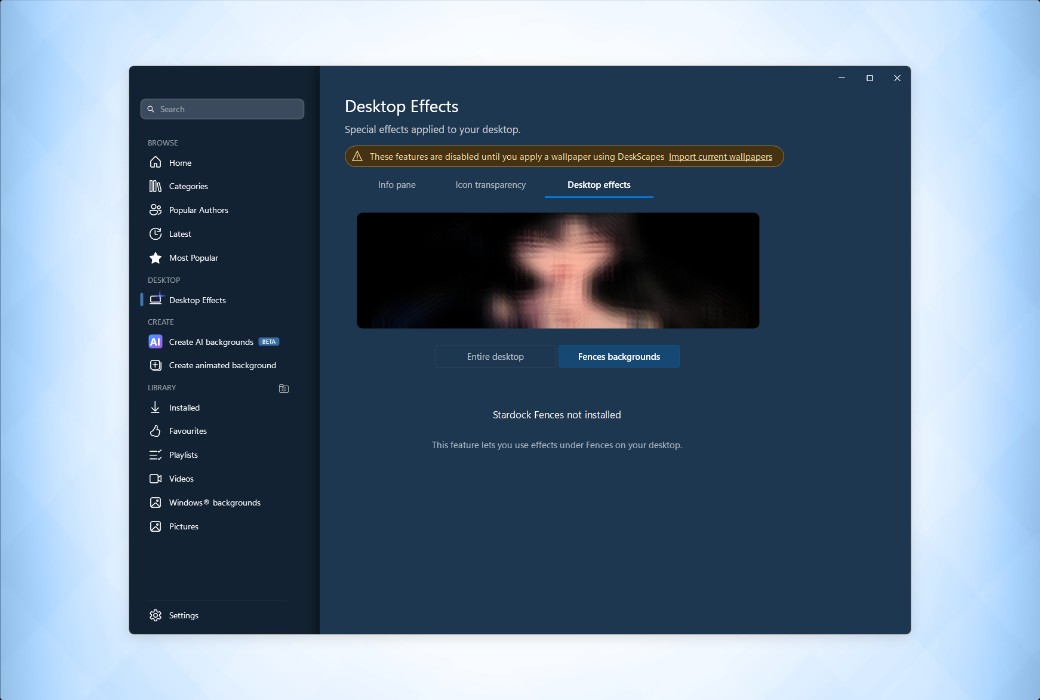Image resolution: width=1040 pixels, height=700 pixels.
Task: Open Most Popular label
Action: point(193,258)
